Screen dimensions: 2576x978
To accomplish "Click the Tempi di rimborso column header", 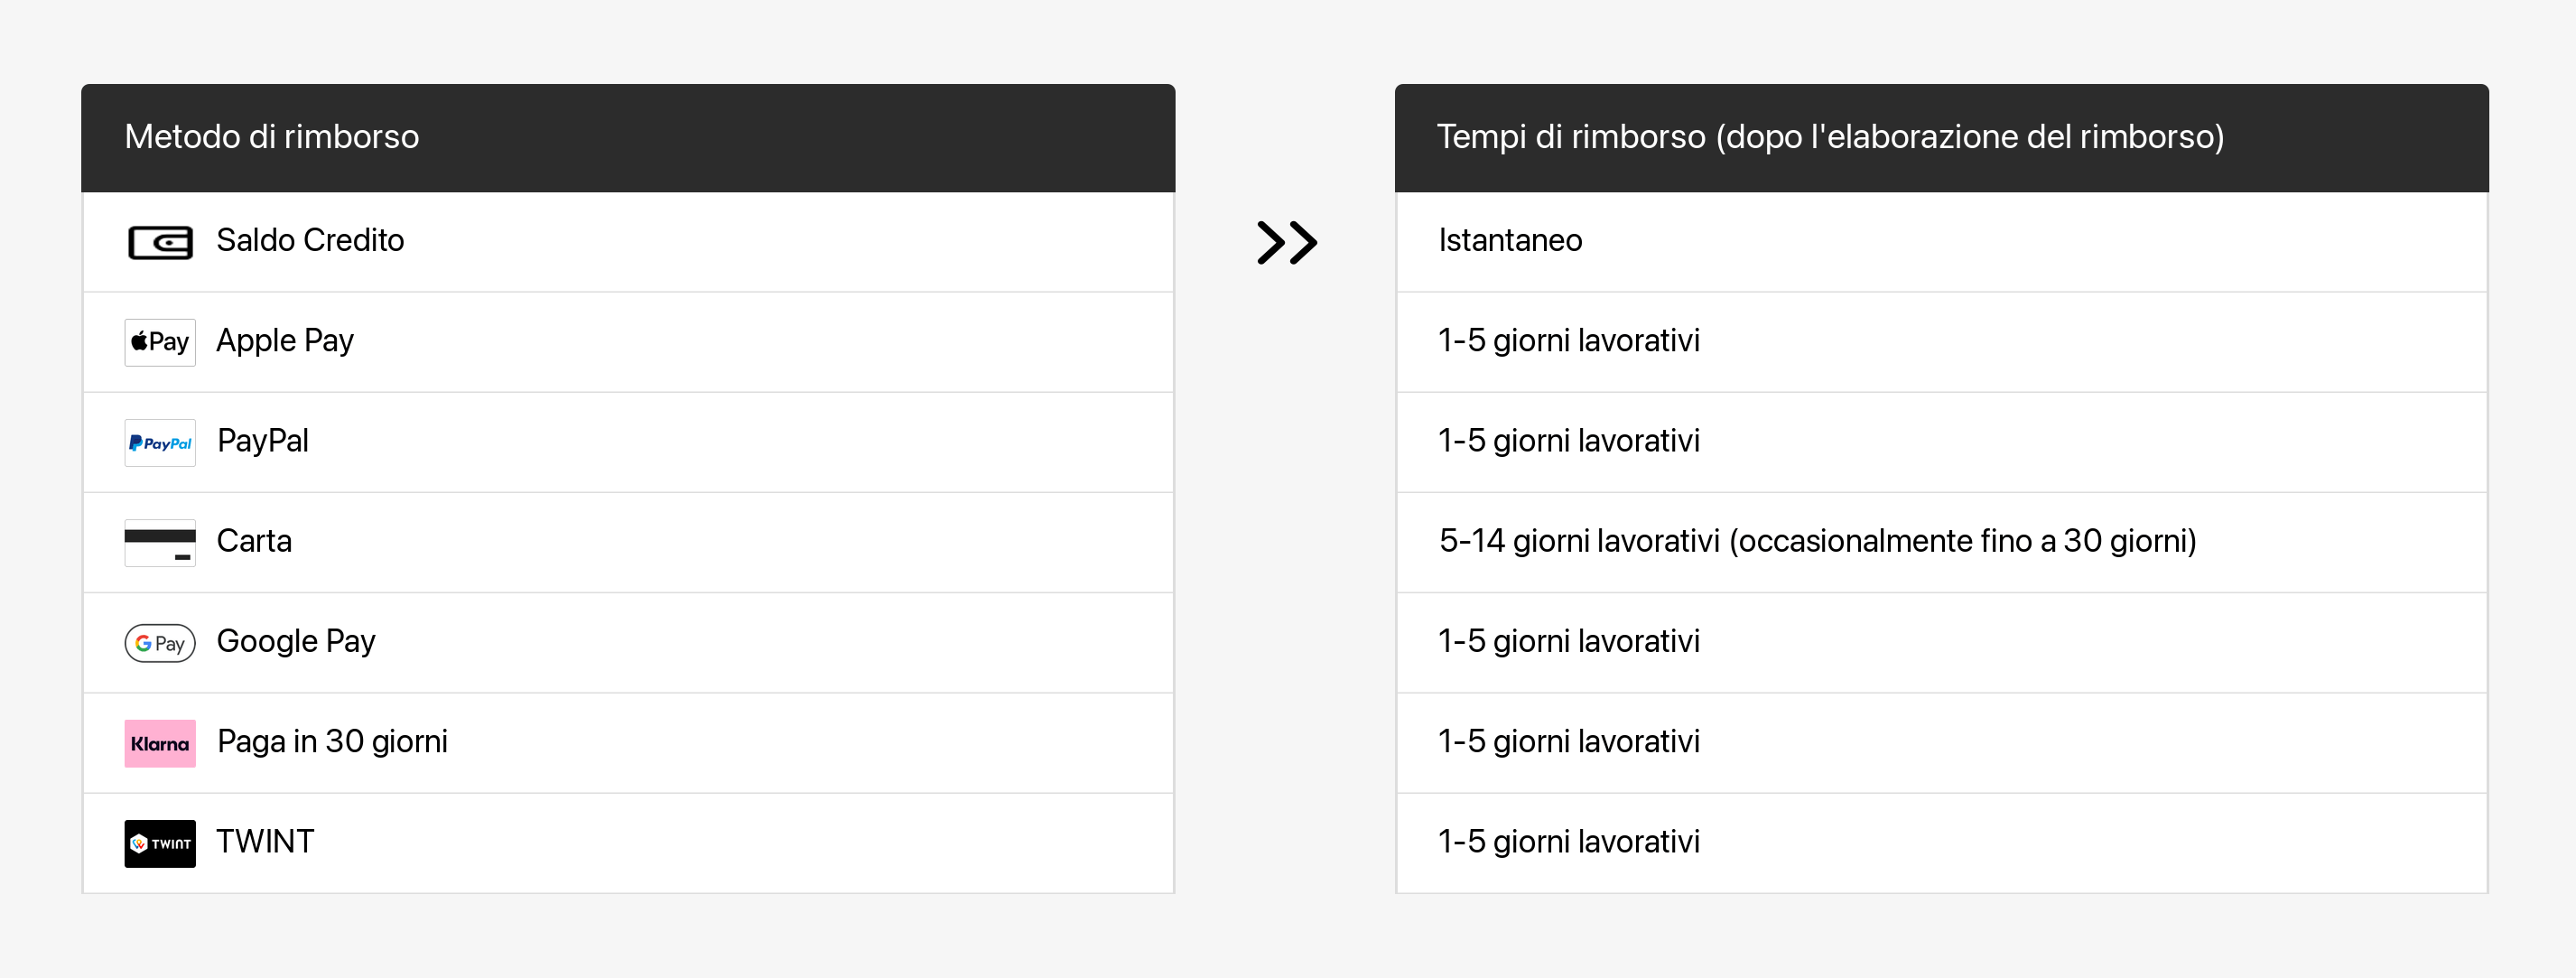I will [1830, 137].
